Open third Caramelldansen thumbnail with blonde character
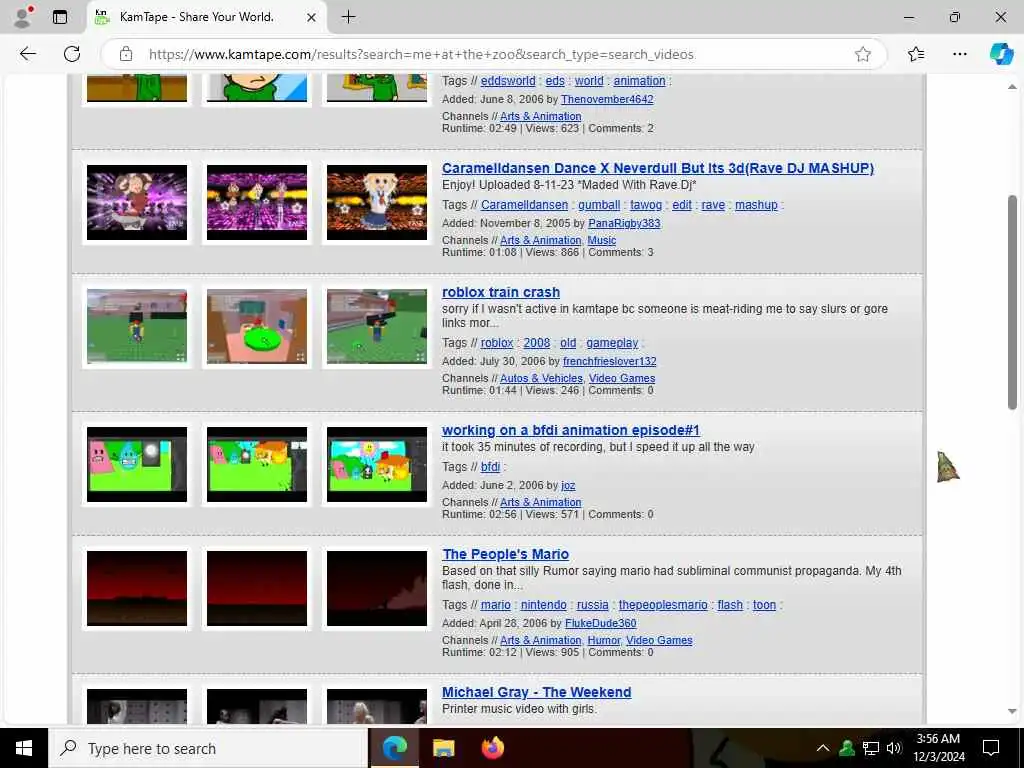Viewport: 1024px width, 768px height. [377, 202]
